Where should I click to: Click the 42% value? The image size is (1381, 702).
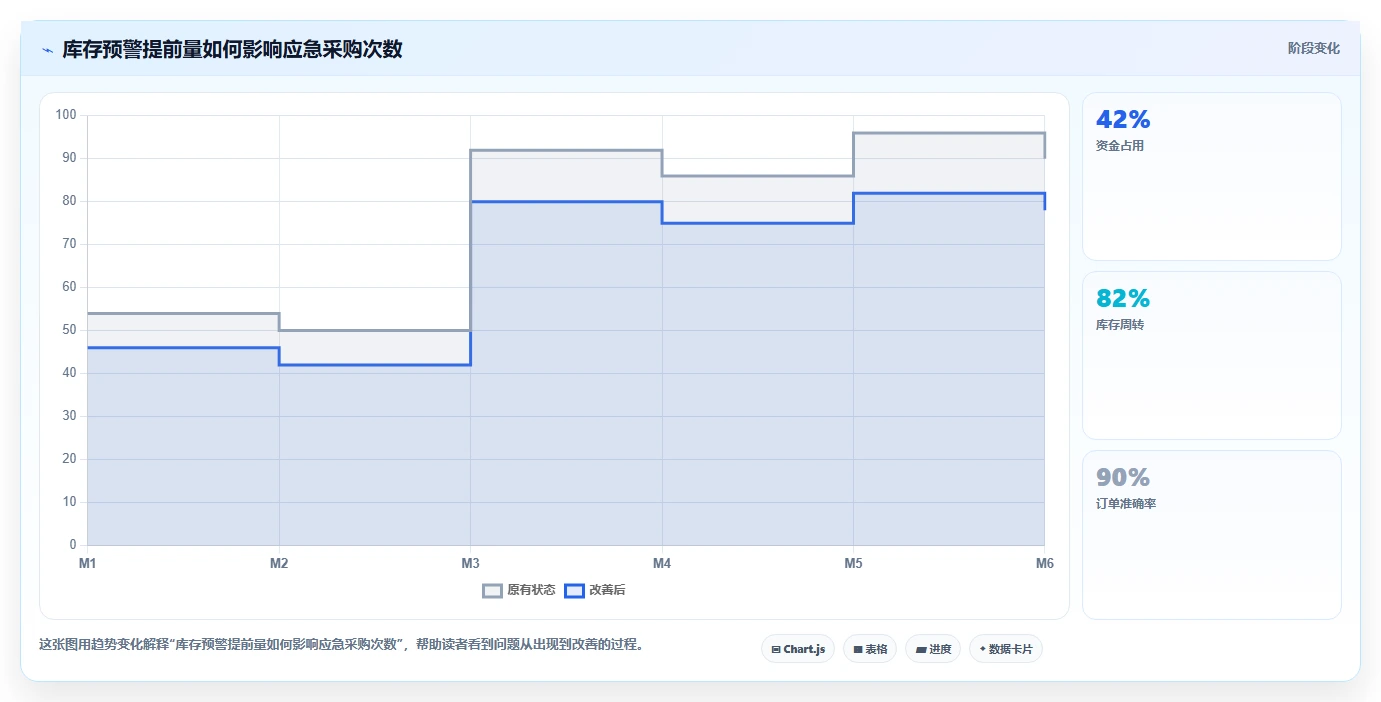coord(1123,120)
